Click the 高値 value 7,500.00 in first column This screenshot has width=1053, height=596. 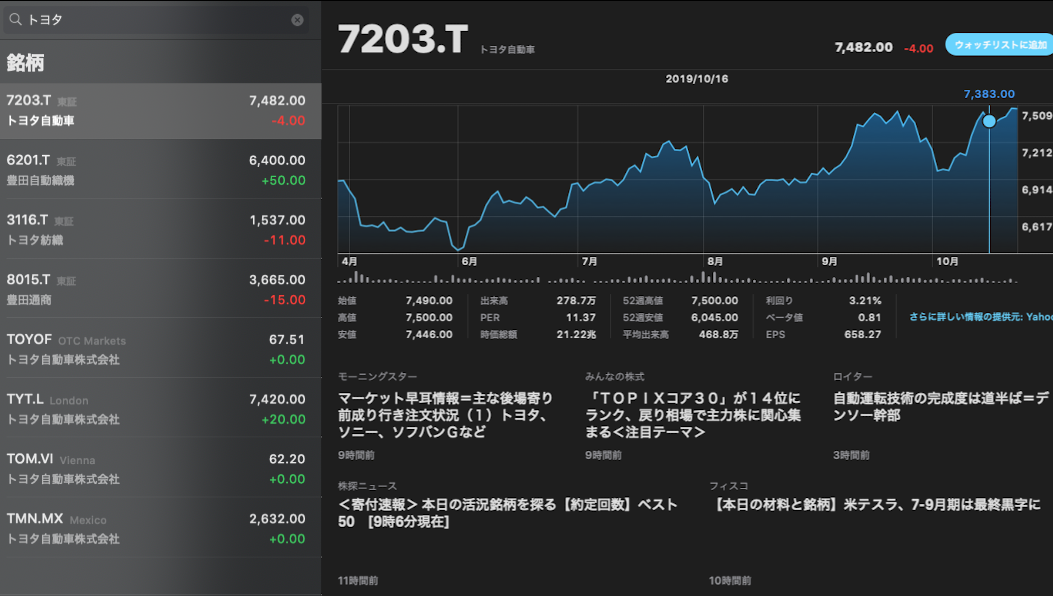pos(428,317)
